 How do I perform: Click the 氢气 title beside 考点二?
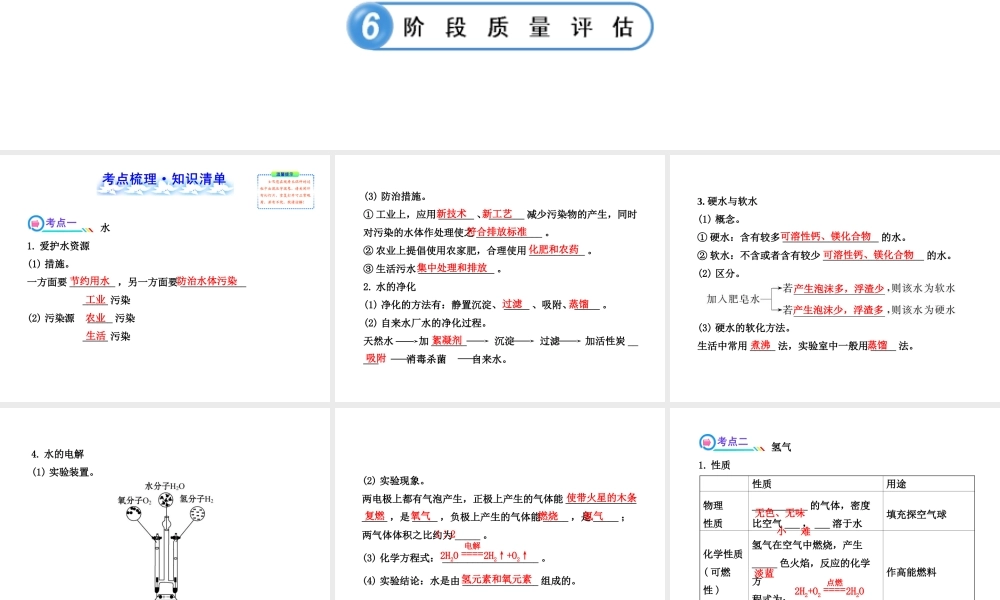point(781,447)
